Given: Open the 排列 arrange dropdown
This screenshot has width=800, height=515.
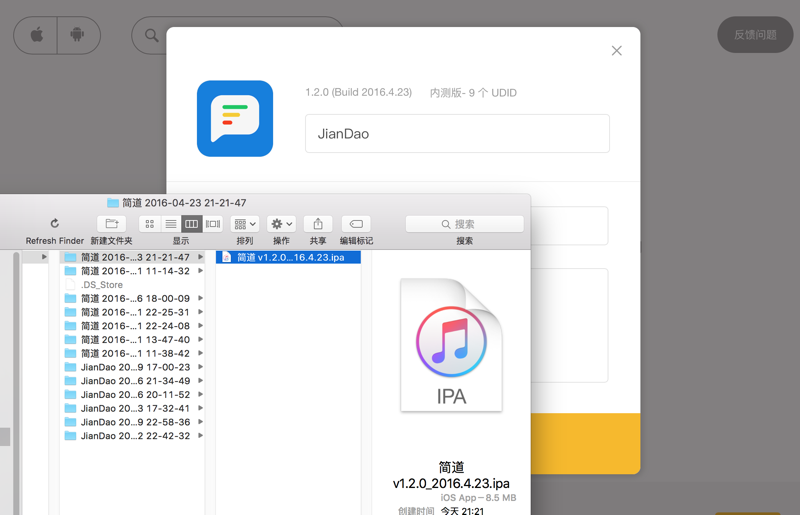Looking at the screenshot, I should (x=245, y=224).
